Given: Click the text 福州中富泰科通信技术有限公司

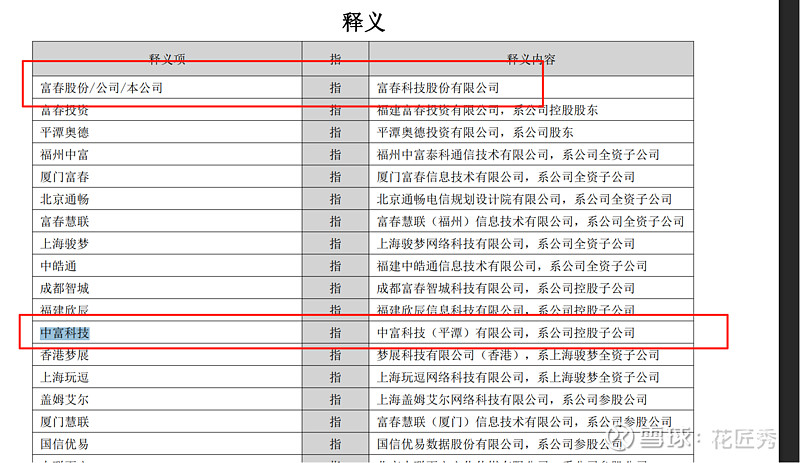Looking at the screenshot, I should [463, 155].
